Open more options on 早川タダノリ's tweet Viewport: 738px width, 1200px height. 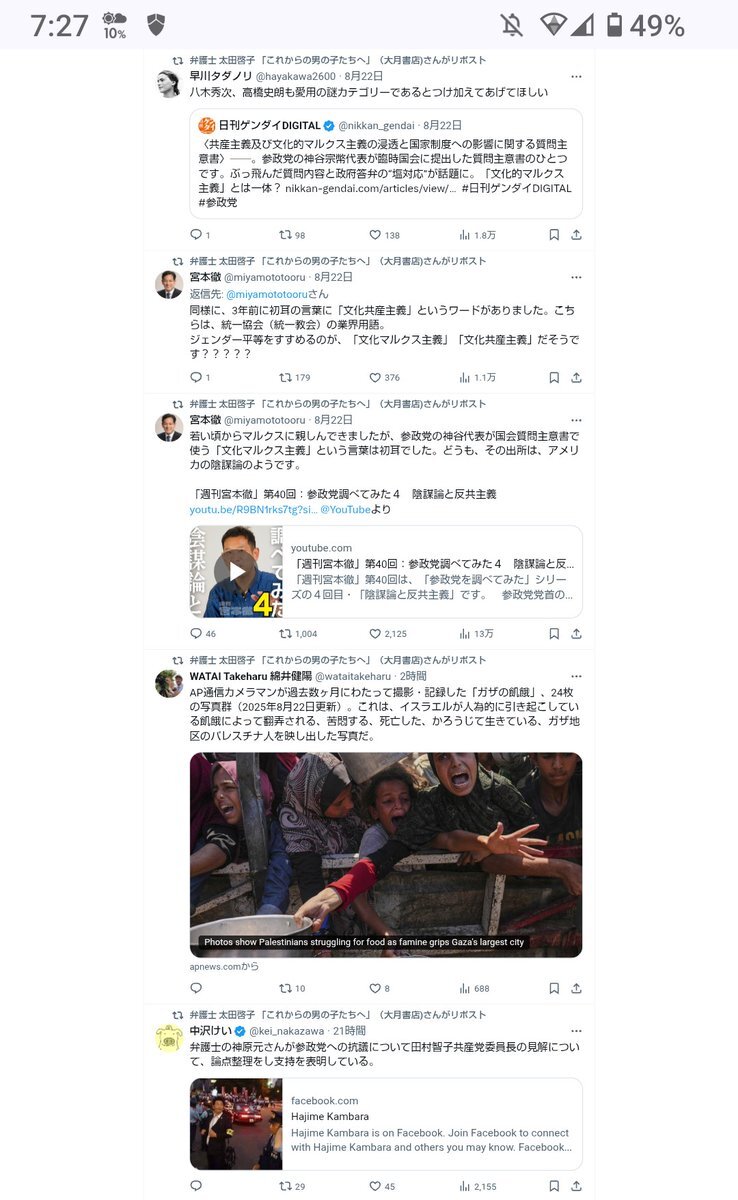click(576, 76)
